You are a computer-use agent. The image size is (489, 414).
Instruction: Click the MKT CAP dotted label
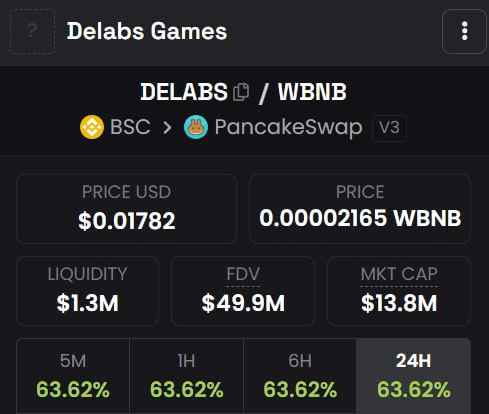399,275
